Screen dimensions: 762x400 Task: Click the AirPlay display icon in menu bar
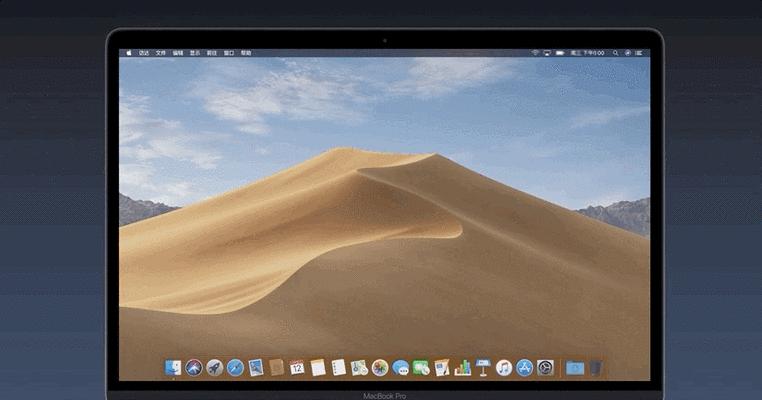[x=547, y=53]
